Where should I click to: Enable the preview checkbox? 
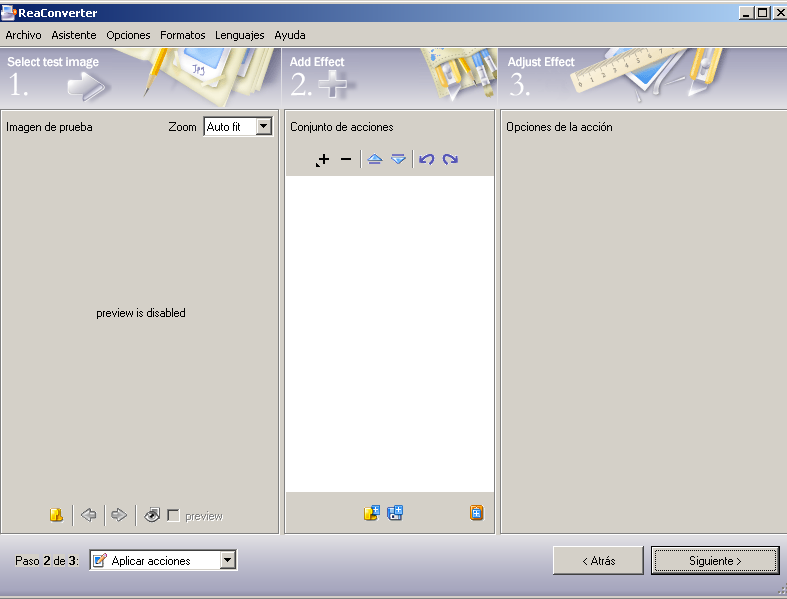173,516
